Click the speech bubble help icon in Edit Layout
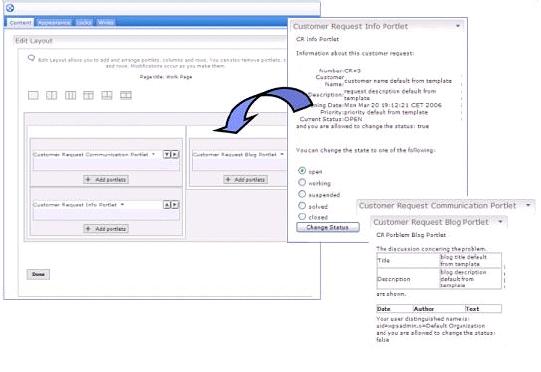Viewport: 541px width, 372px height. click(31, 58)
